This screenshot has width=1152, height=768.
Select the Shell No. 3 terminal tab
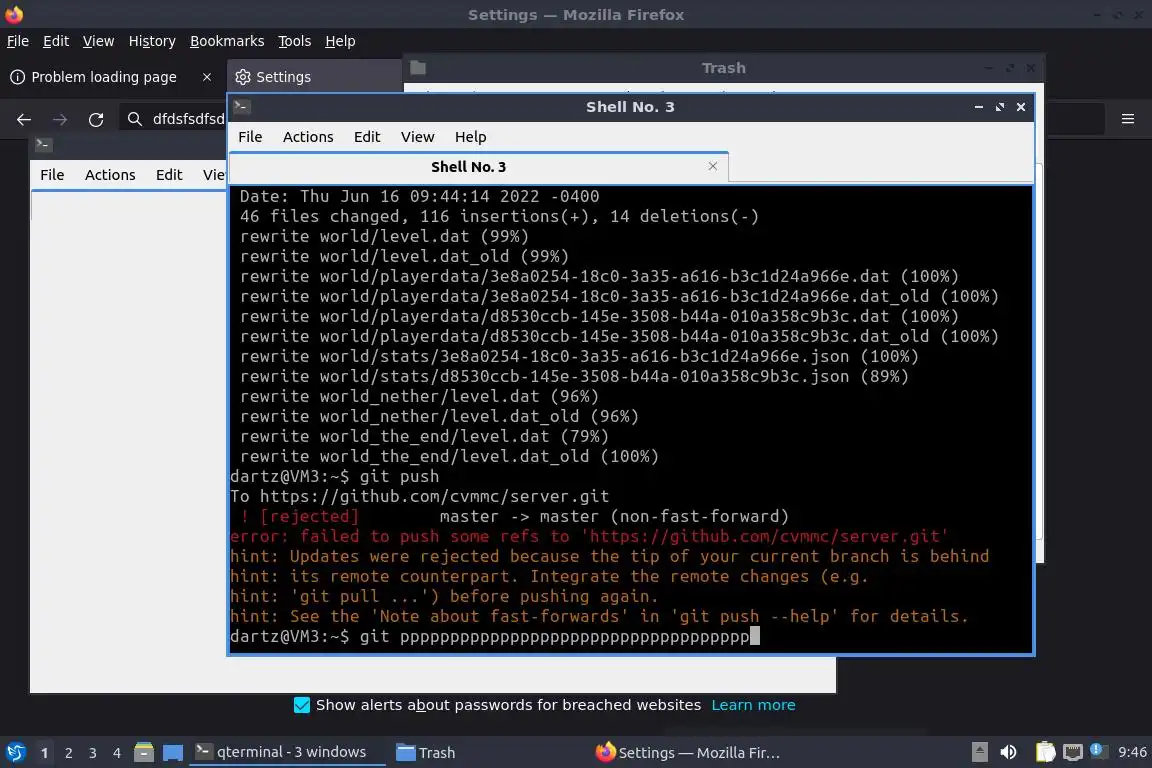click(x=469, y=167)
